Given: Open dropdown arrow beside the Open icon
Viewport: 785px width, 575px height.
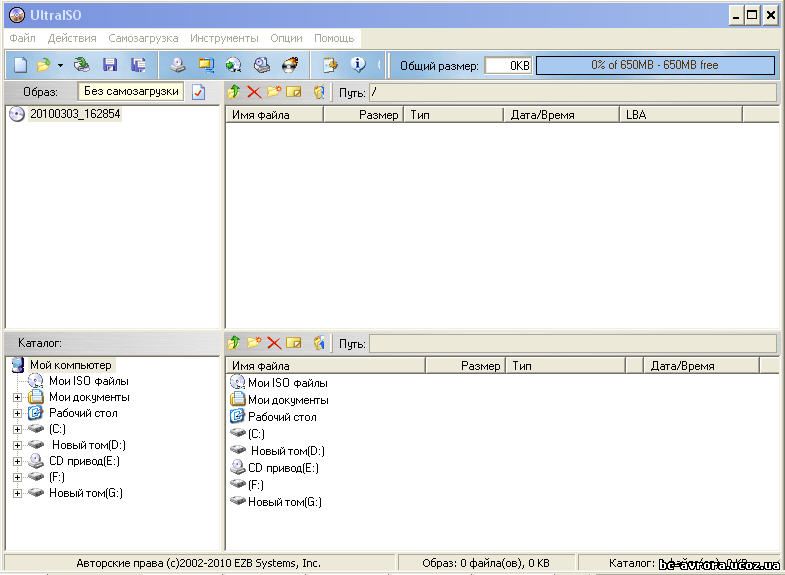Looking at the screenshot, I should click(60, 66).
